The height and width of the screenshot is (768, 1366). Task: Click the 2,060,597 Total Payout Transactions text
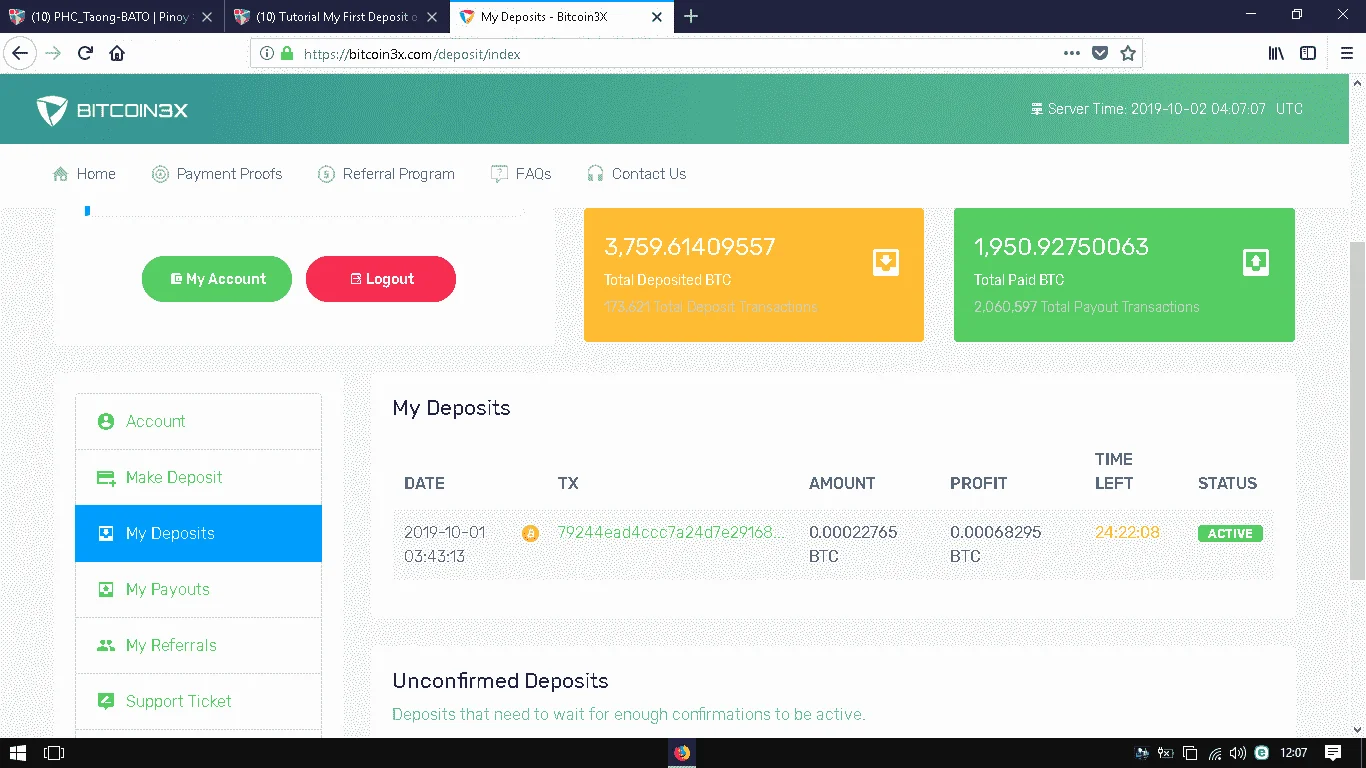pyautogui.click(x=1087, y=307)
